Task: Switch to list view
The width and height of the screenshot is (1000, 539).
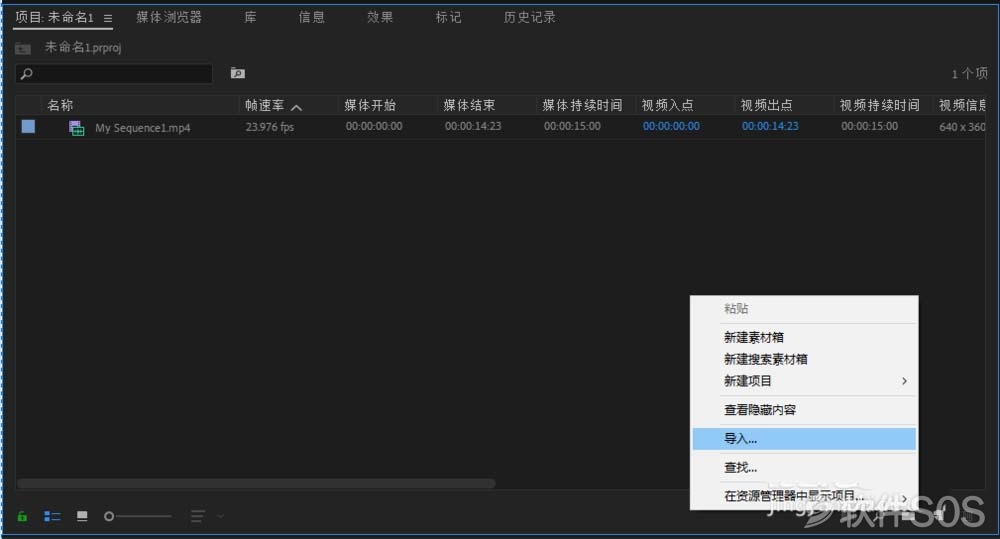Action: tap(52, 516)
